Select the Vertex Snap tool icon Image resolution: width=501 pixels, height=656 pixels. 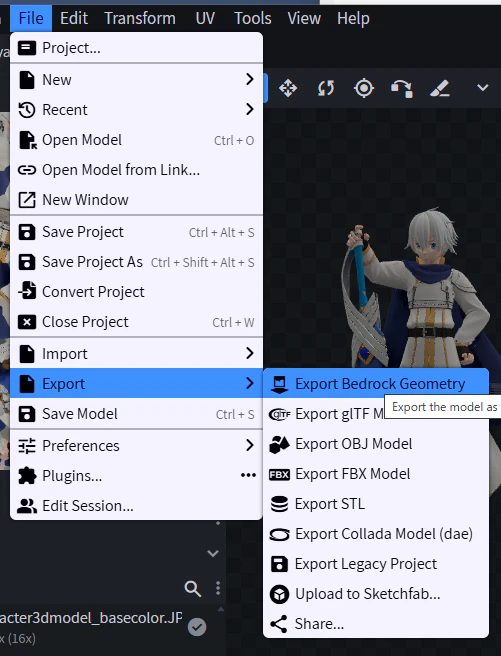point(402,88)
